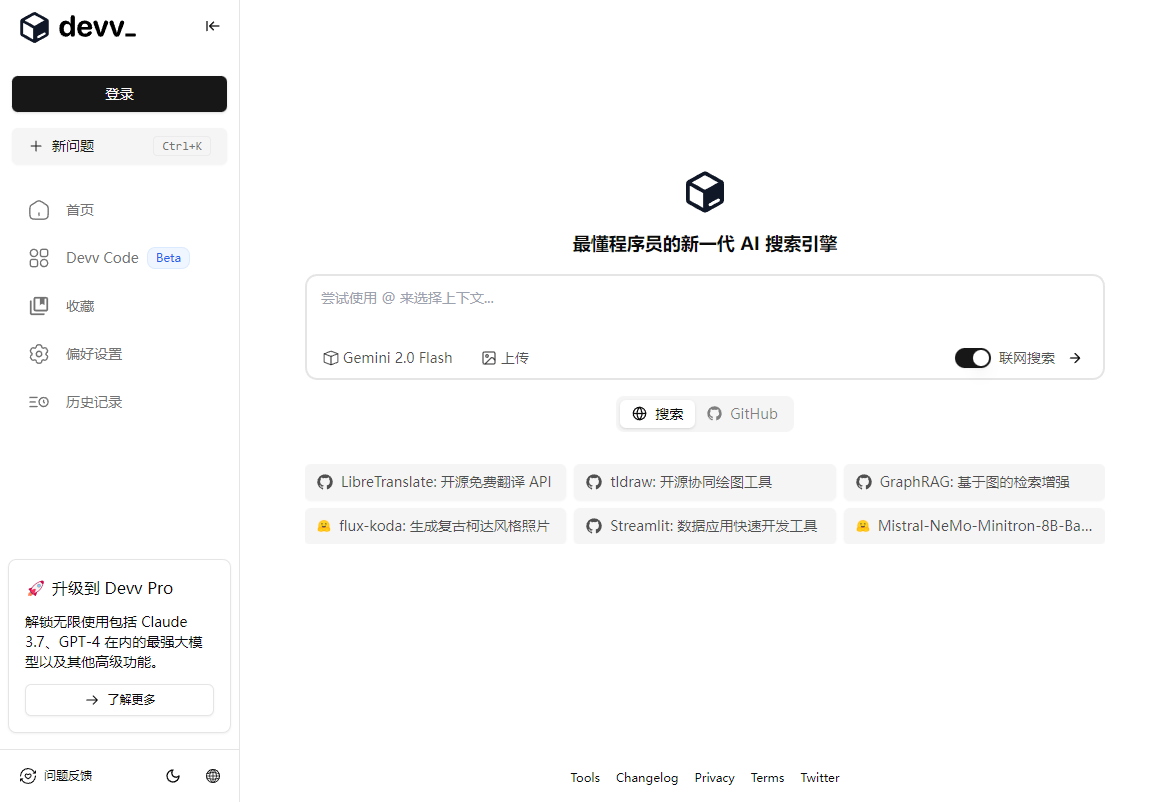Switch to the GitHub search tab
Viewport: 1170px width, 802px height.
click(x=742, y=414)
